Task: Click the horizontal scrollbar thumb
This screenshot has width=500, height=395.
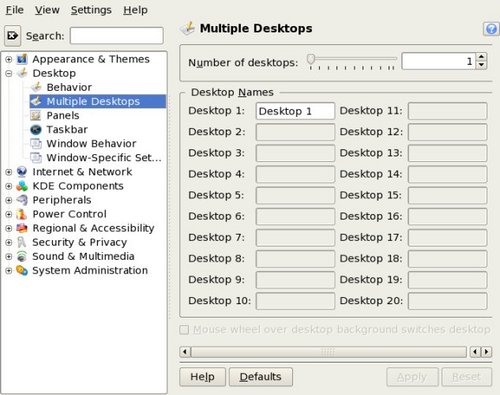Action: pyautogui.click(x=328, y=352)
